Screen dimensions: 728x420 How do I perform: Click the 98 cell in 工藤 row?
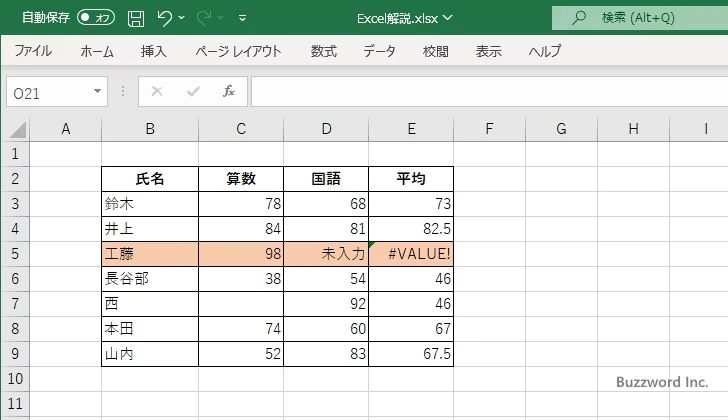[x=241, y=254]
